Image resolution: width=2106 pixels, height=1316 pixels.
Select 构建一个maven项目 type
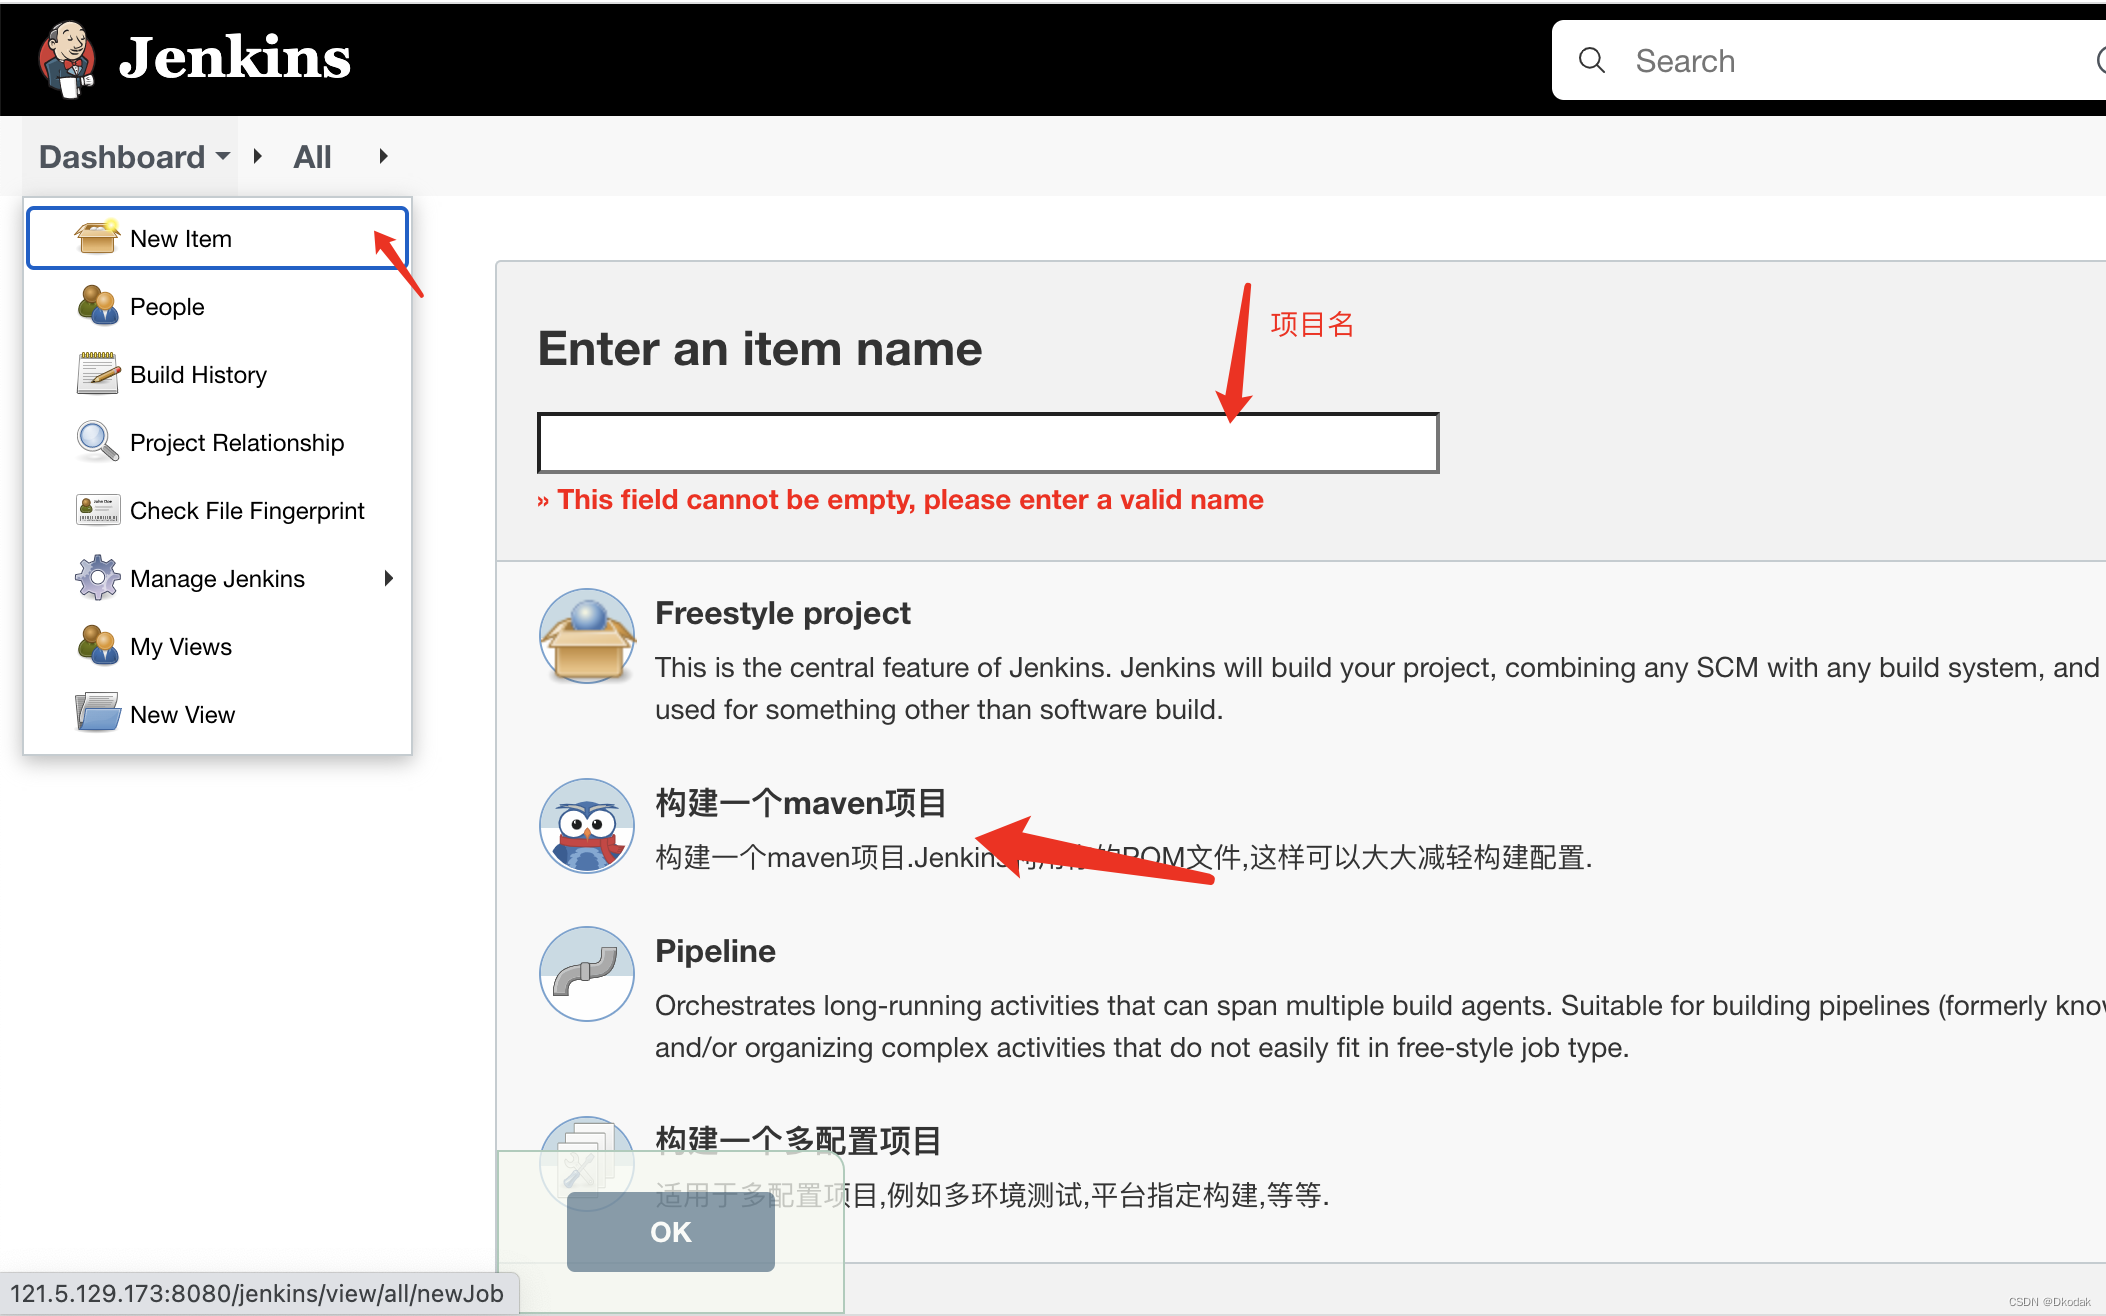pos(801,801)
